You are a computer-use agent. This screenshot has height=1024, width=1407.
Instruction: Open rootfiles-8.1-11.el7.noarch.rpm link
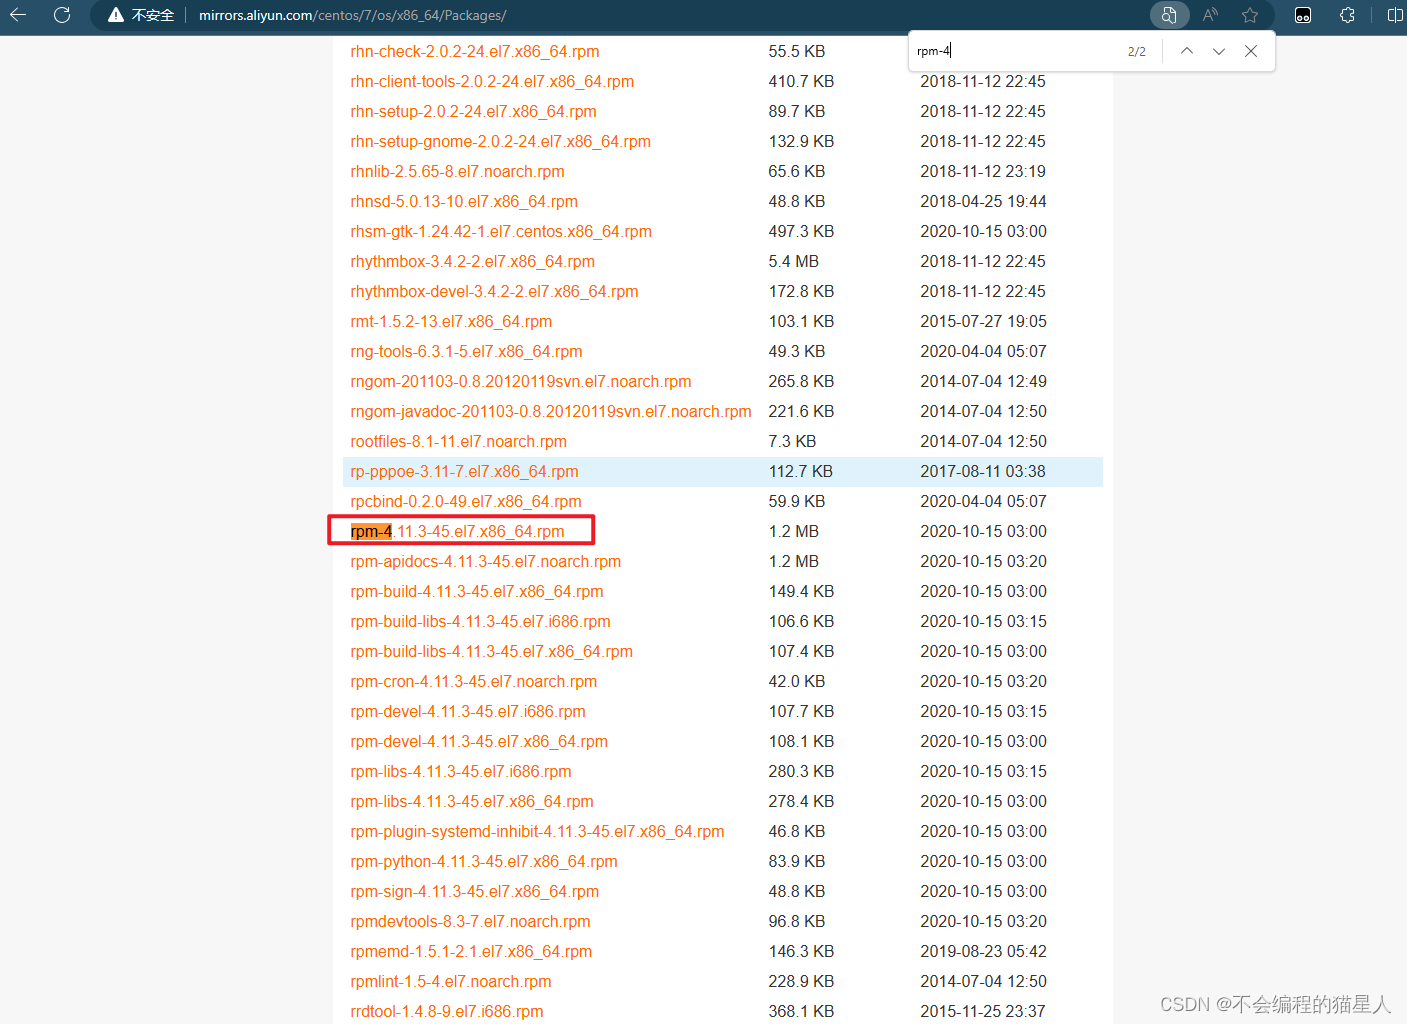(458, 441)
